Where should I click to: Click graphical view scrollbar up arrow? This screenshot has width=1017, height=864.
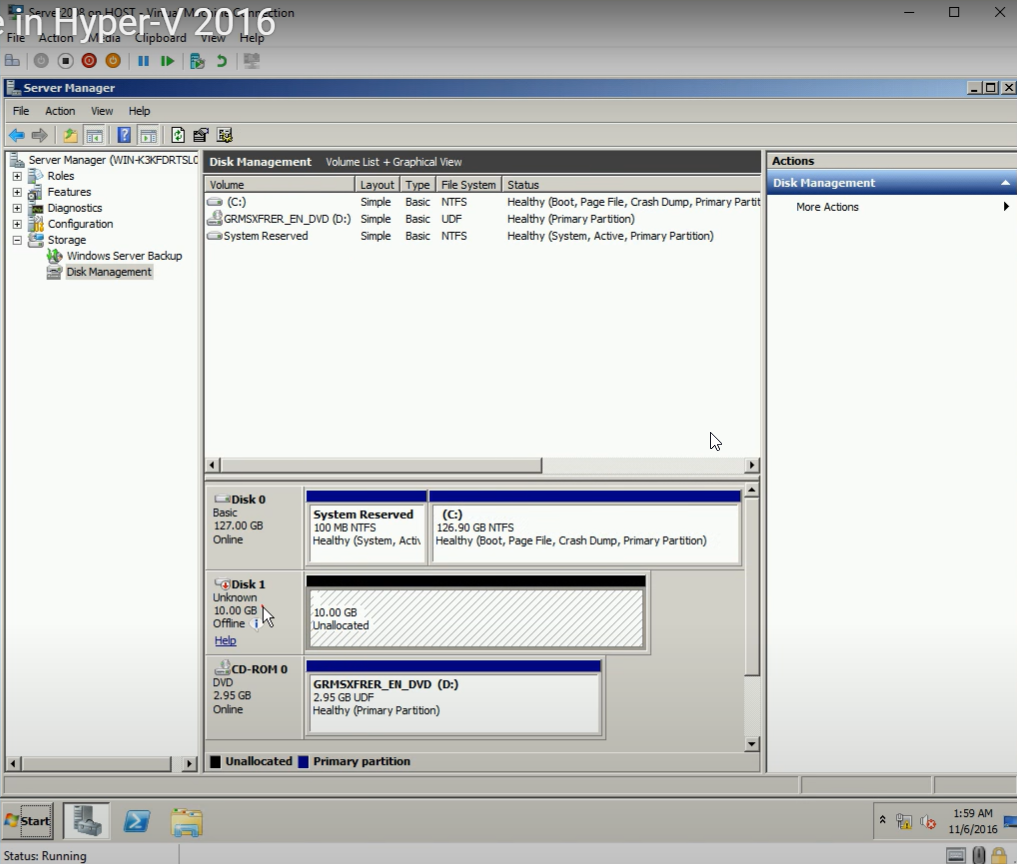(x=752, y=490)
